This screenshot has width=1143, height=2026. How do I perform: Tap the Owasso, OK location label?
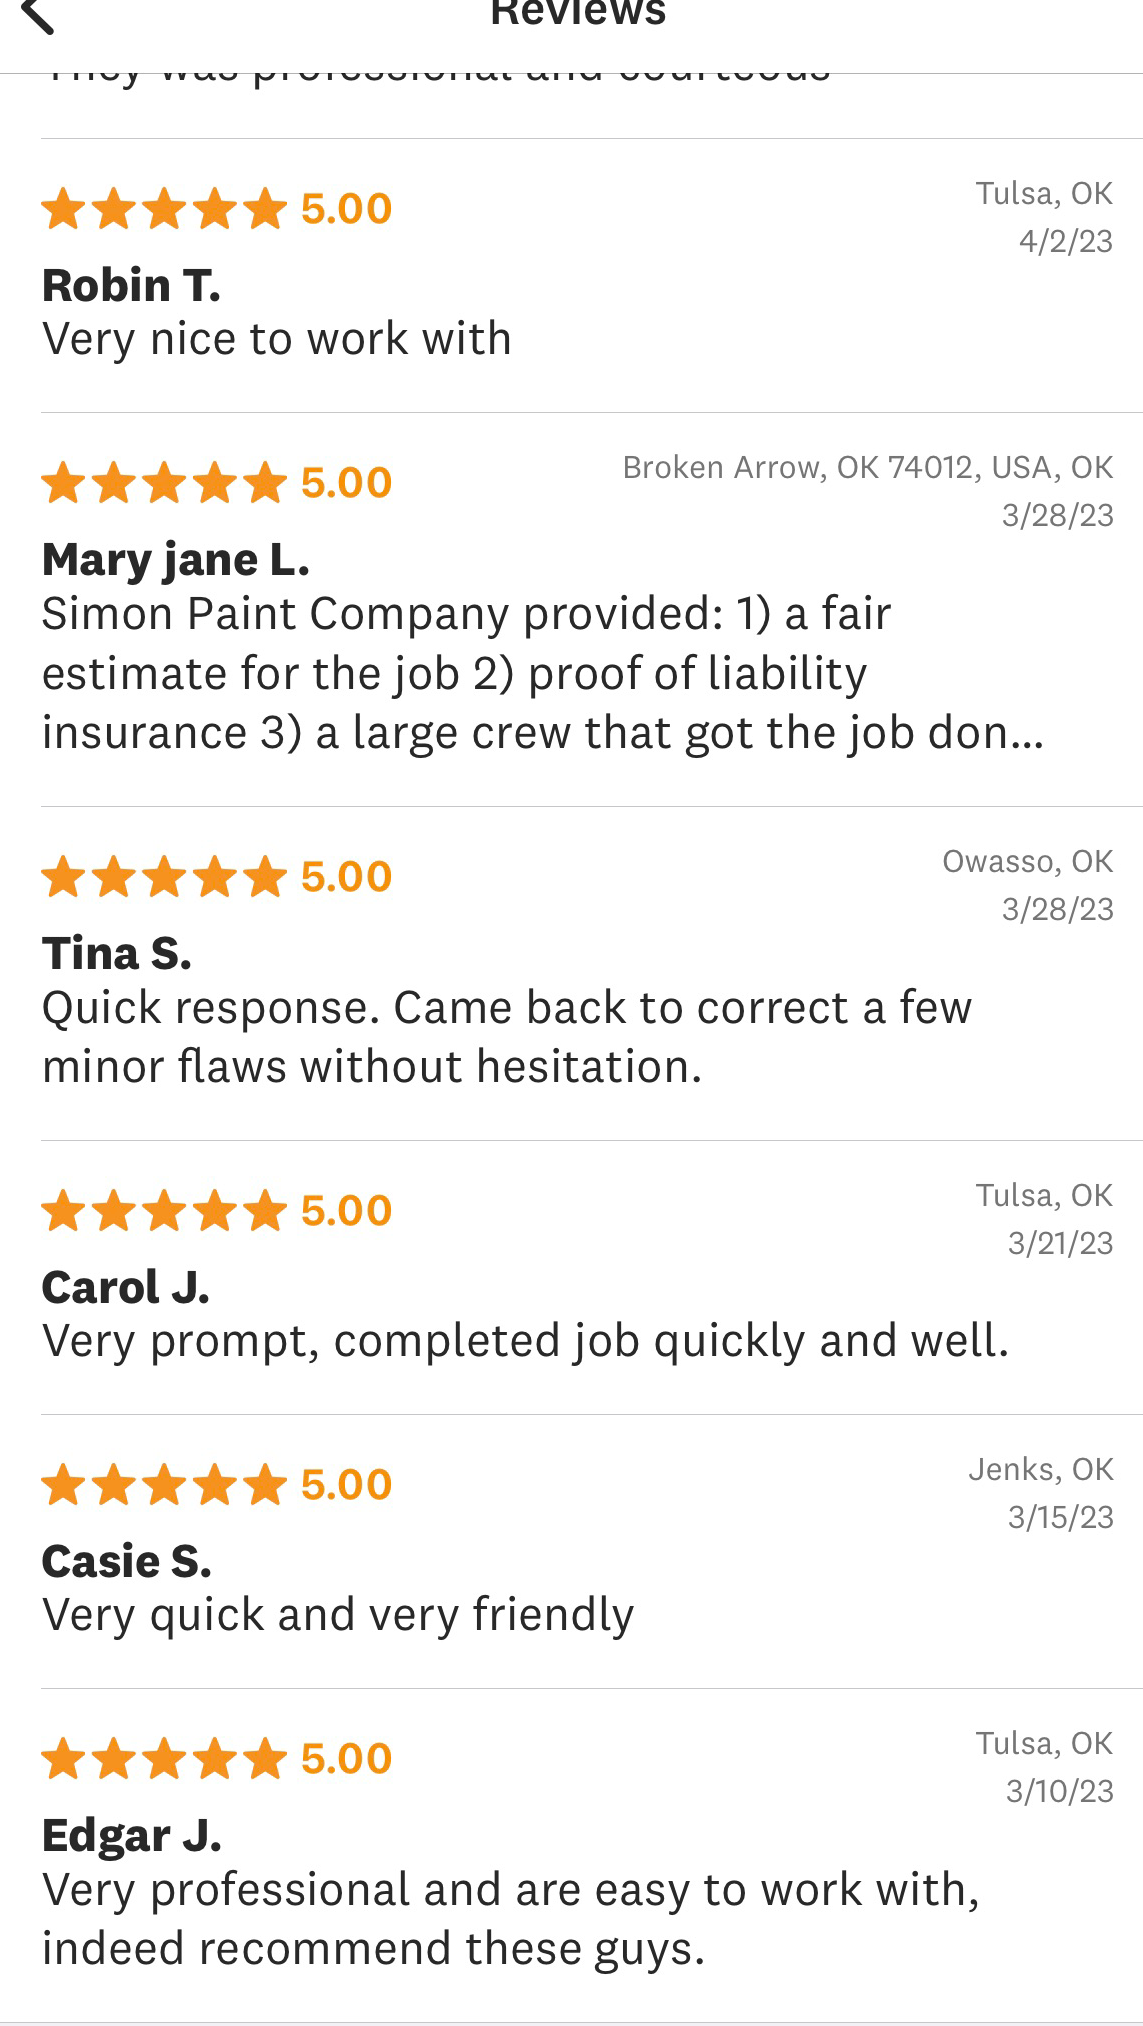(x=1027, y=862)
